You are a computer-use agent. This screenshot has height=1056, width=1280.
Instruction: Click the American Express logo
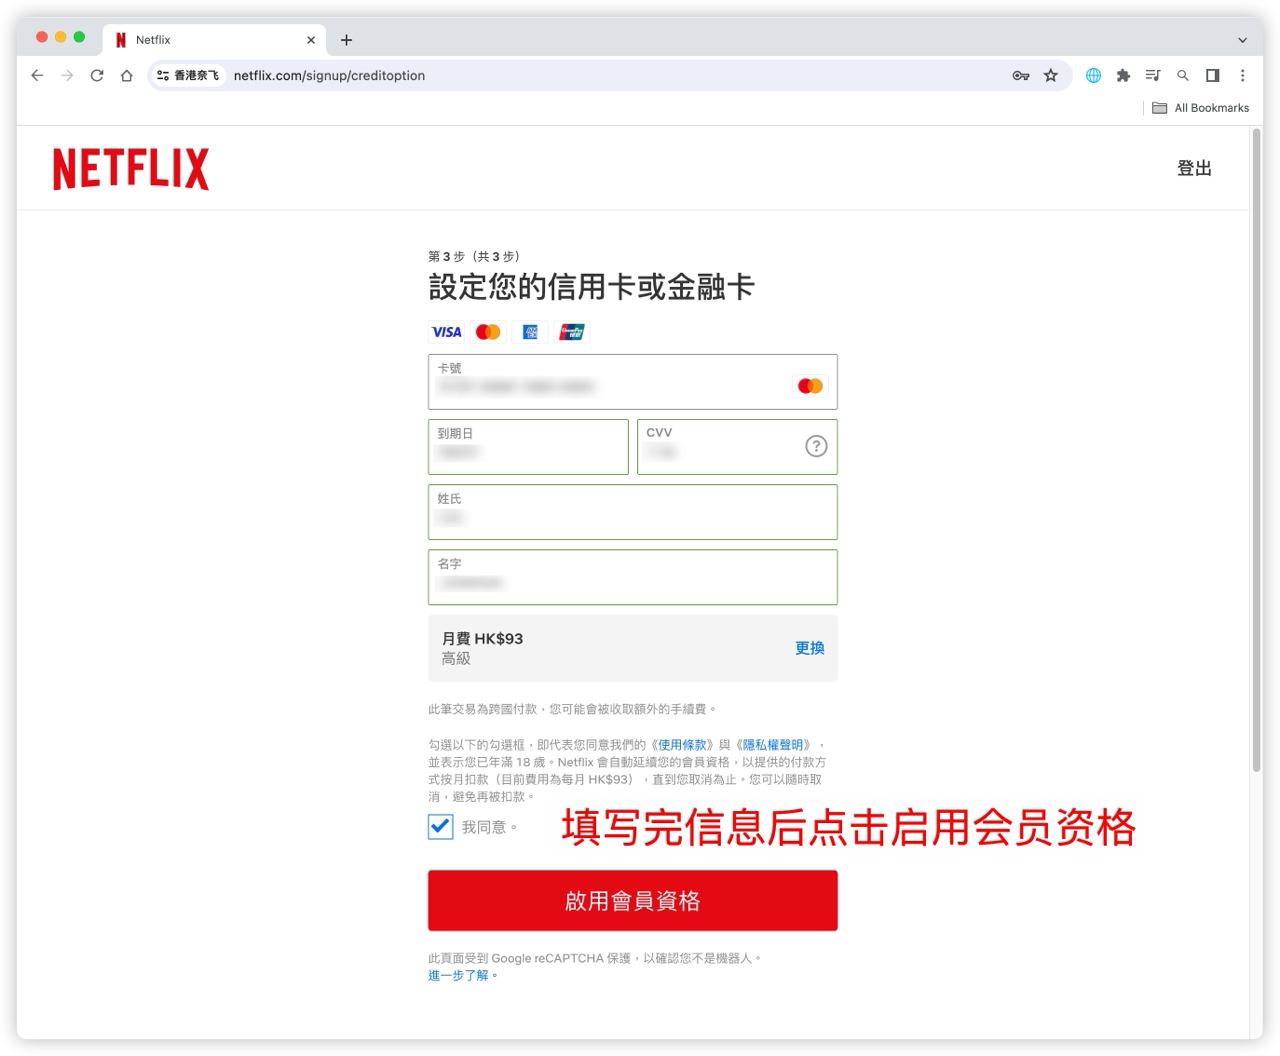pyautogui.click(x=530, y=332)
